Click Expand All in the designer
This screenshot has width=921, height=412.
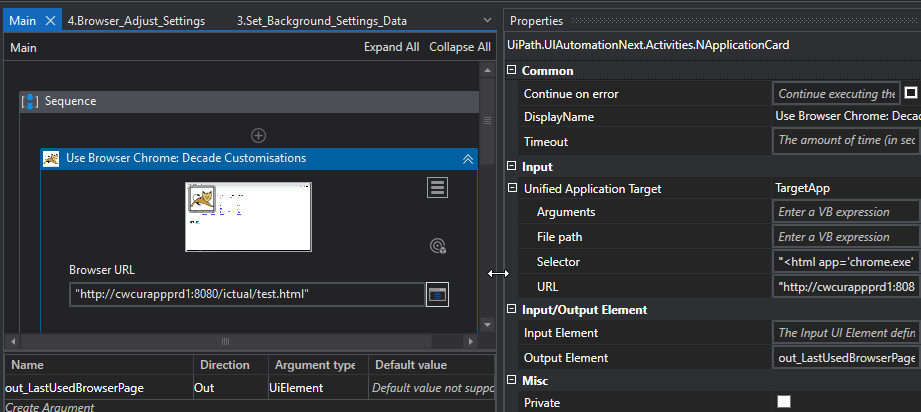pos(391,47)
